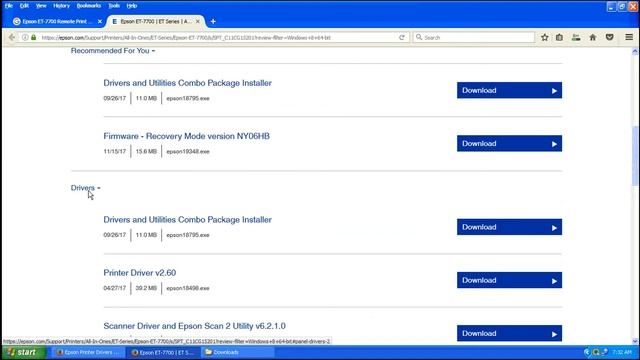Open the Edit menu
Screen dimensions: 640x360
click(24, 6)
